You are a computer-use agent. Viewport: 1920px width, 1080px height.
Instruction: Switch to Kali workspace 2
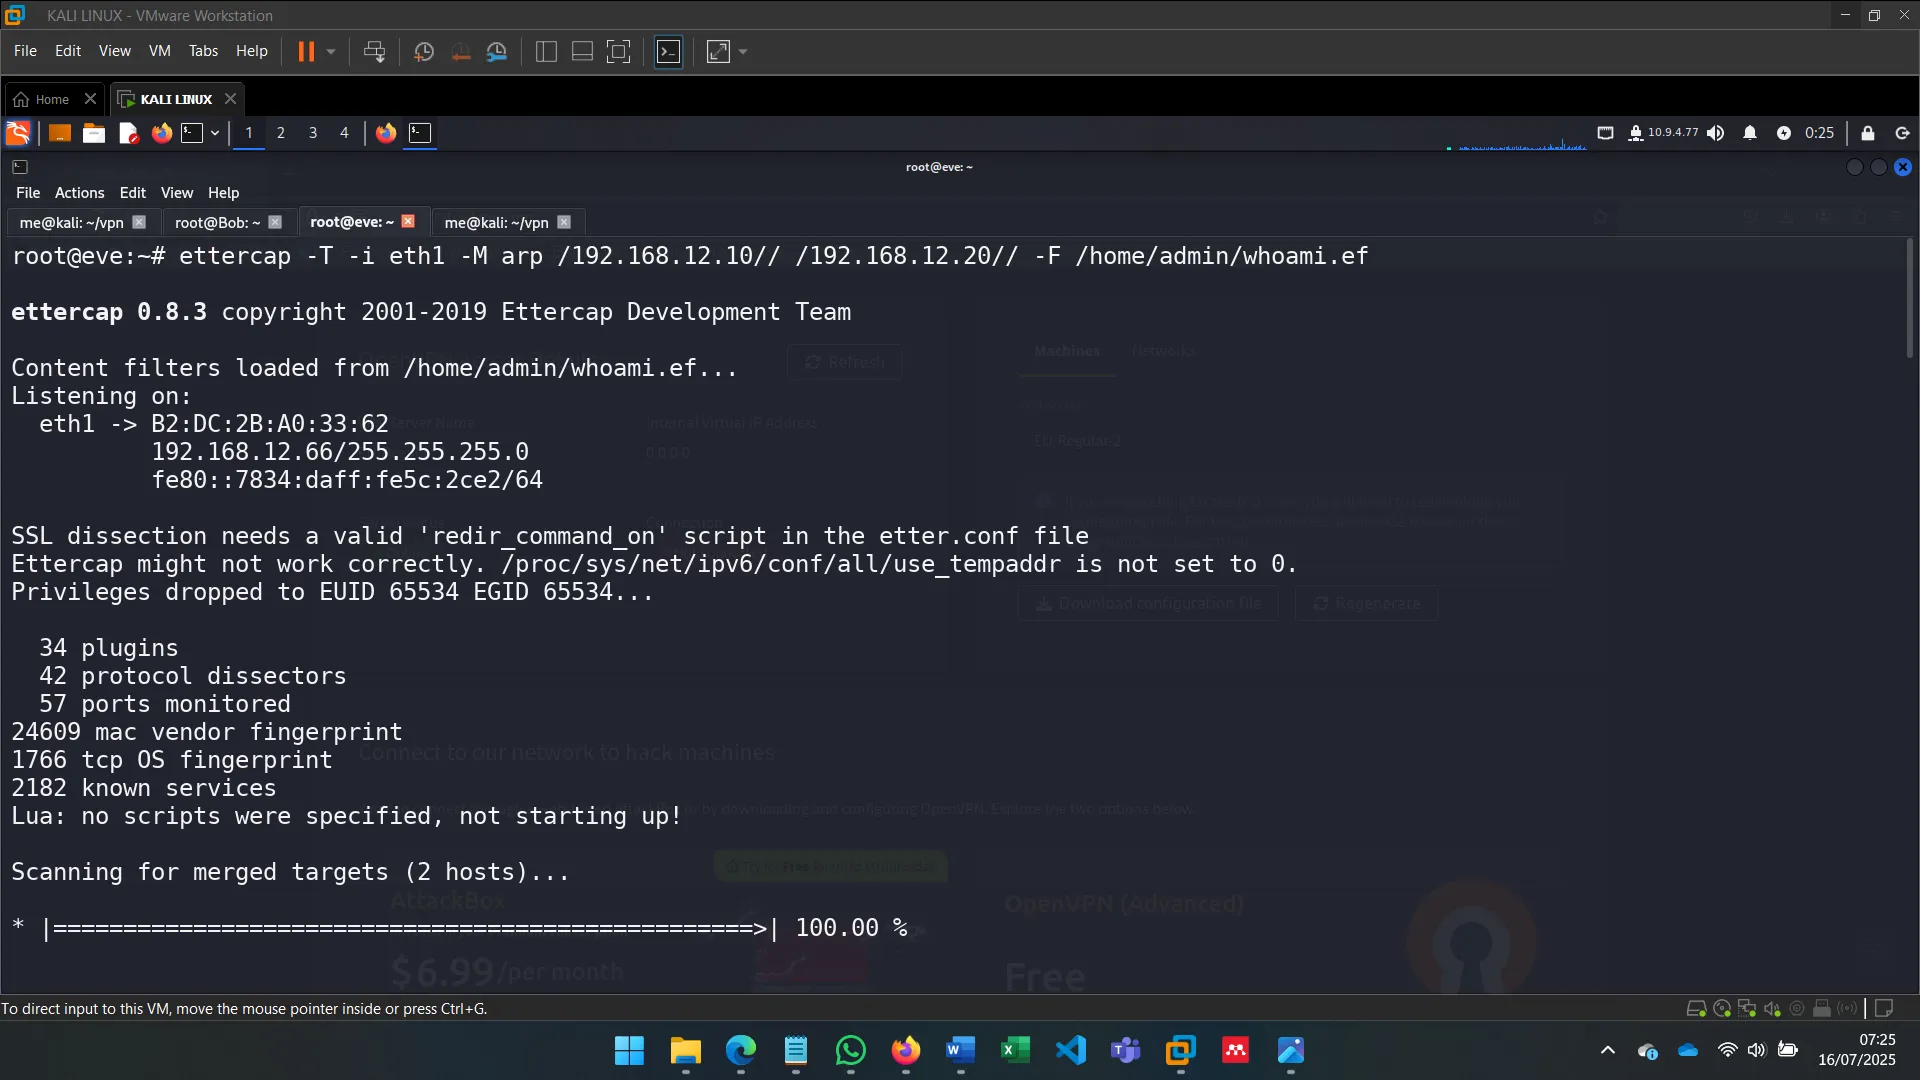coord(281,132)
